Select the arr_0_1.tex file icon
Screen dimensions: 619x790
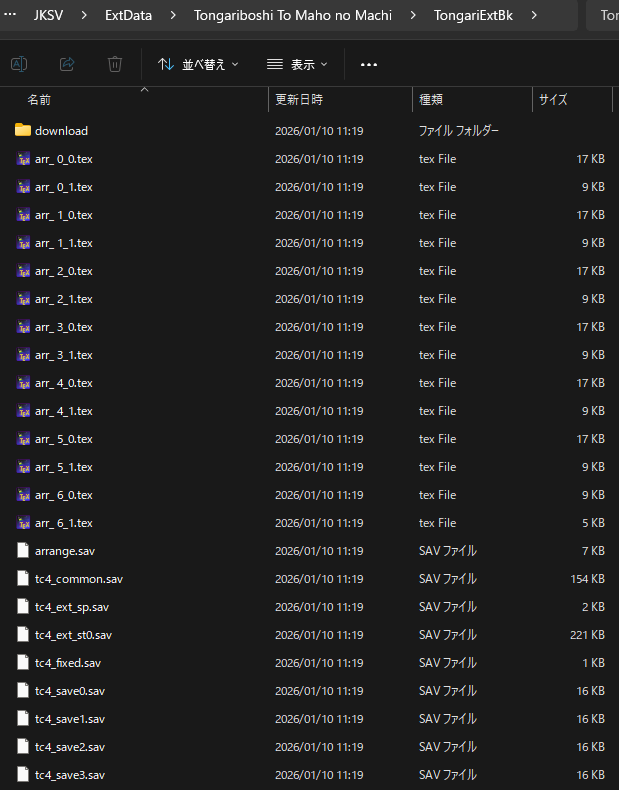[23, 187]
